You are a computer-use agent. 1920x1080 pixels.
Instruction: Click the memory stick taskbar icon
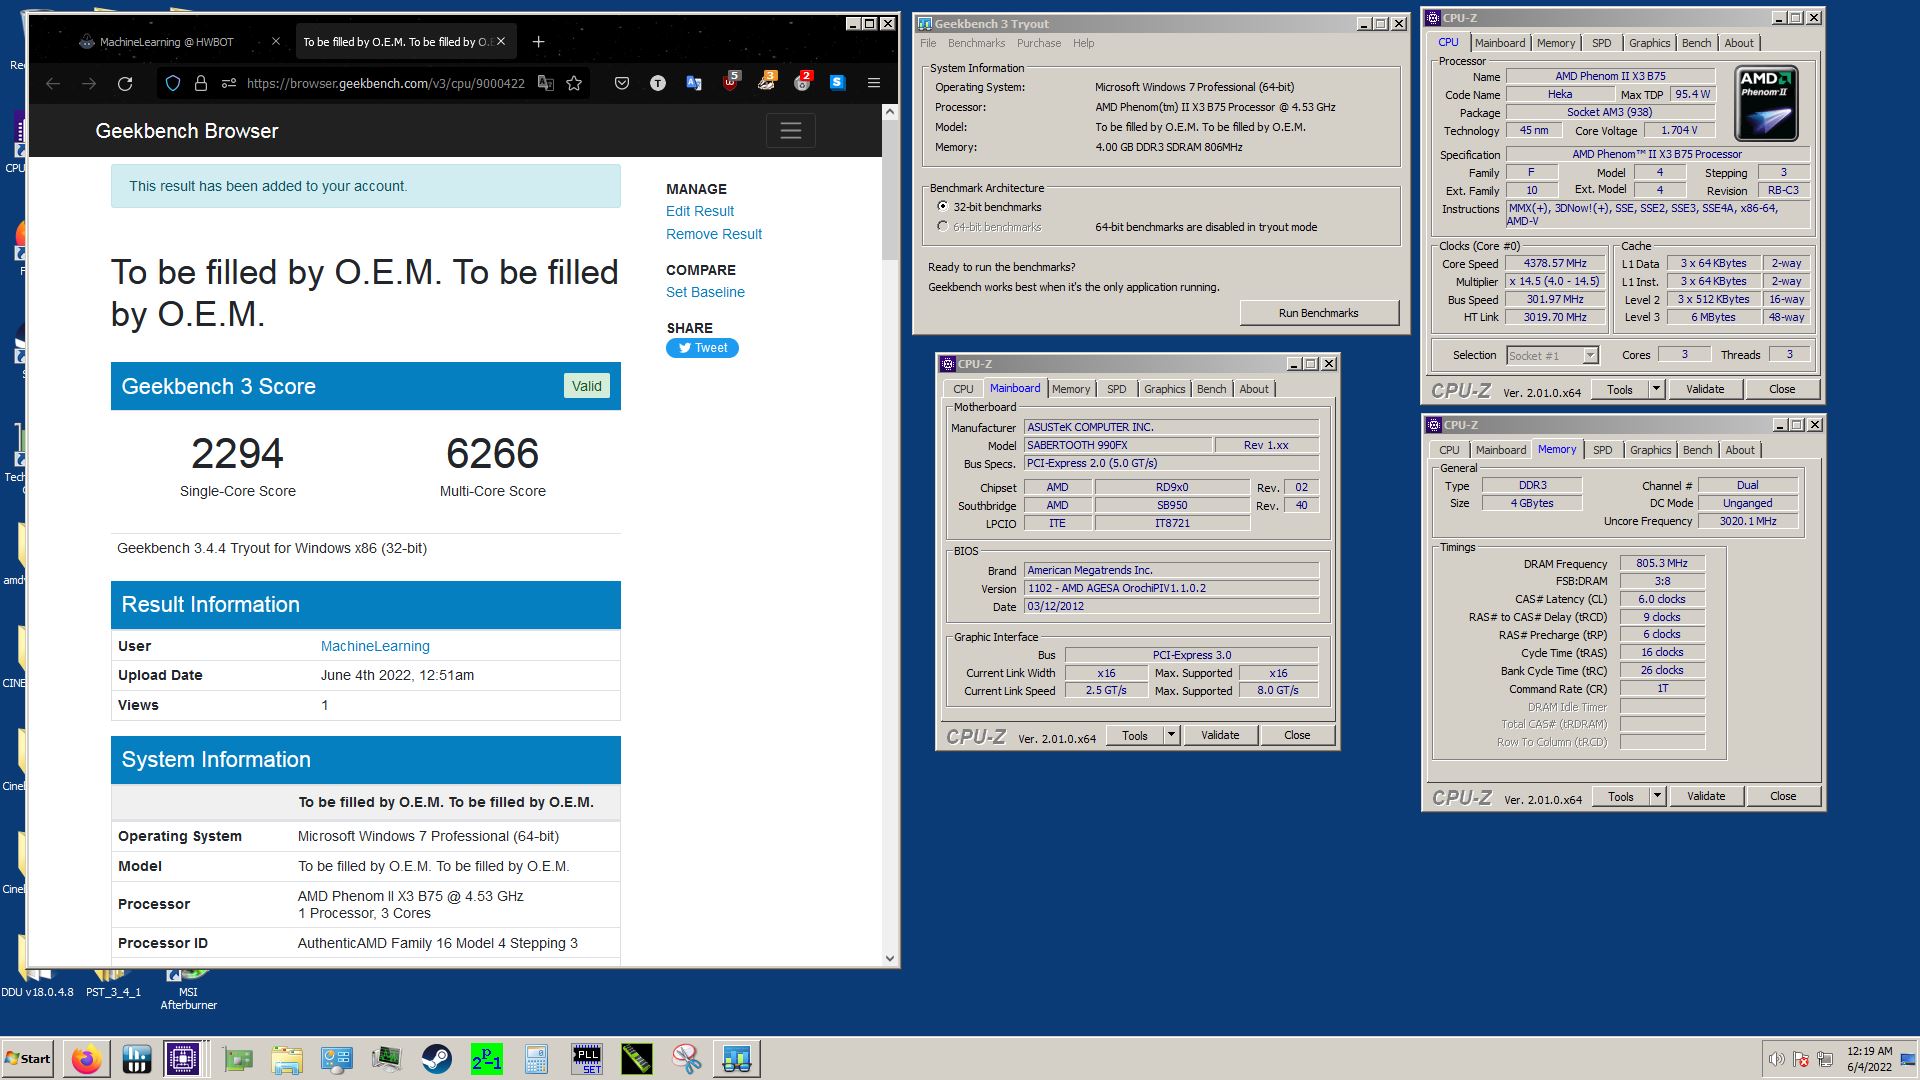click(637, 1059)
